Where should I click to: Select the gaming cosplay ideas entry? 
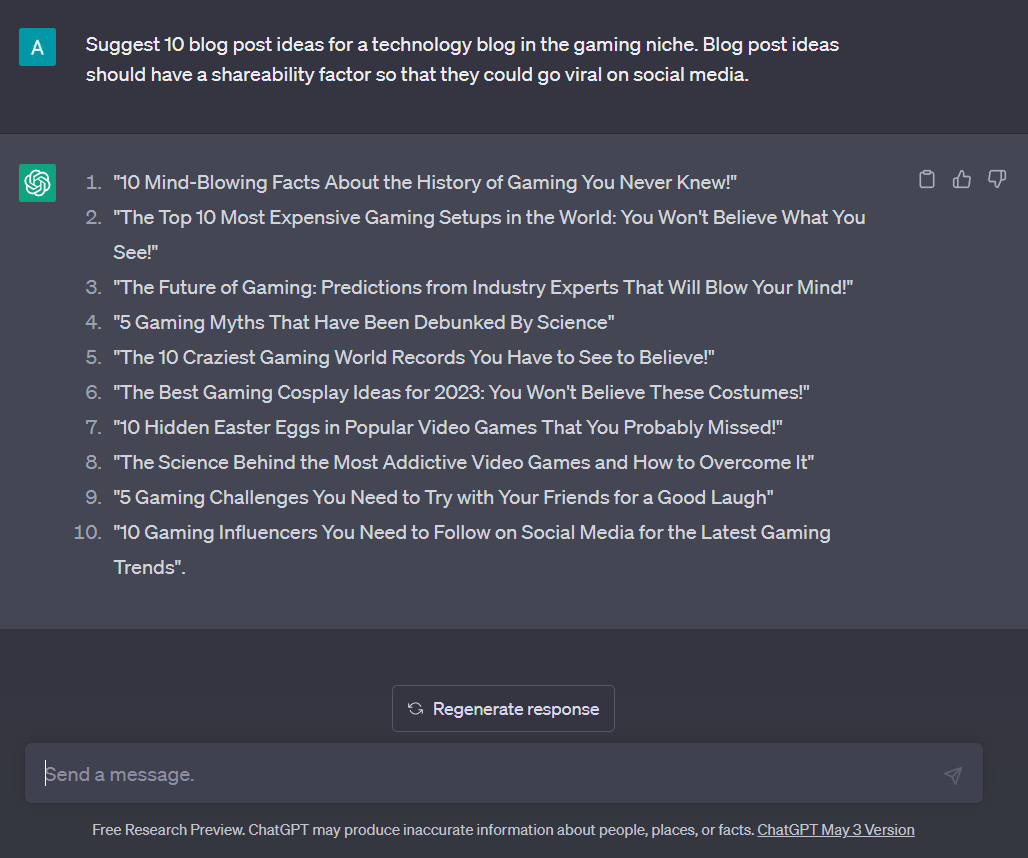(x=460, y=392)
